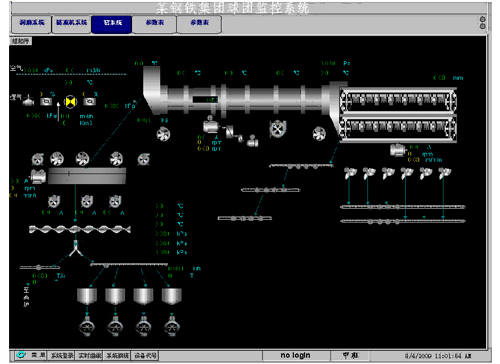Click the 设备代号 button in the bottom bar
The height and width of the screenshot is (364, 500).
click(145, 356)
